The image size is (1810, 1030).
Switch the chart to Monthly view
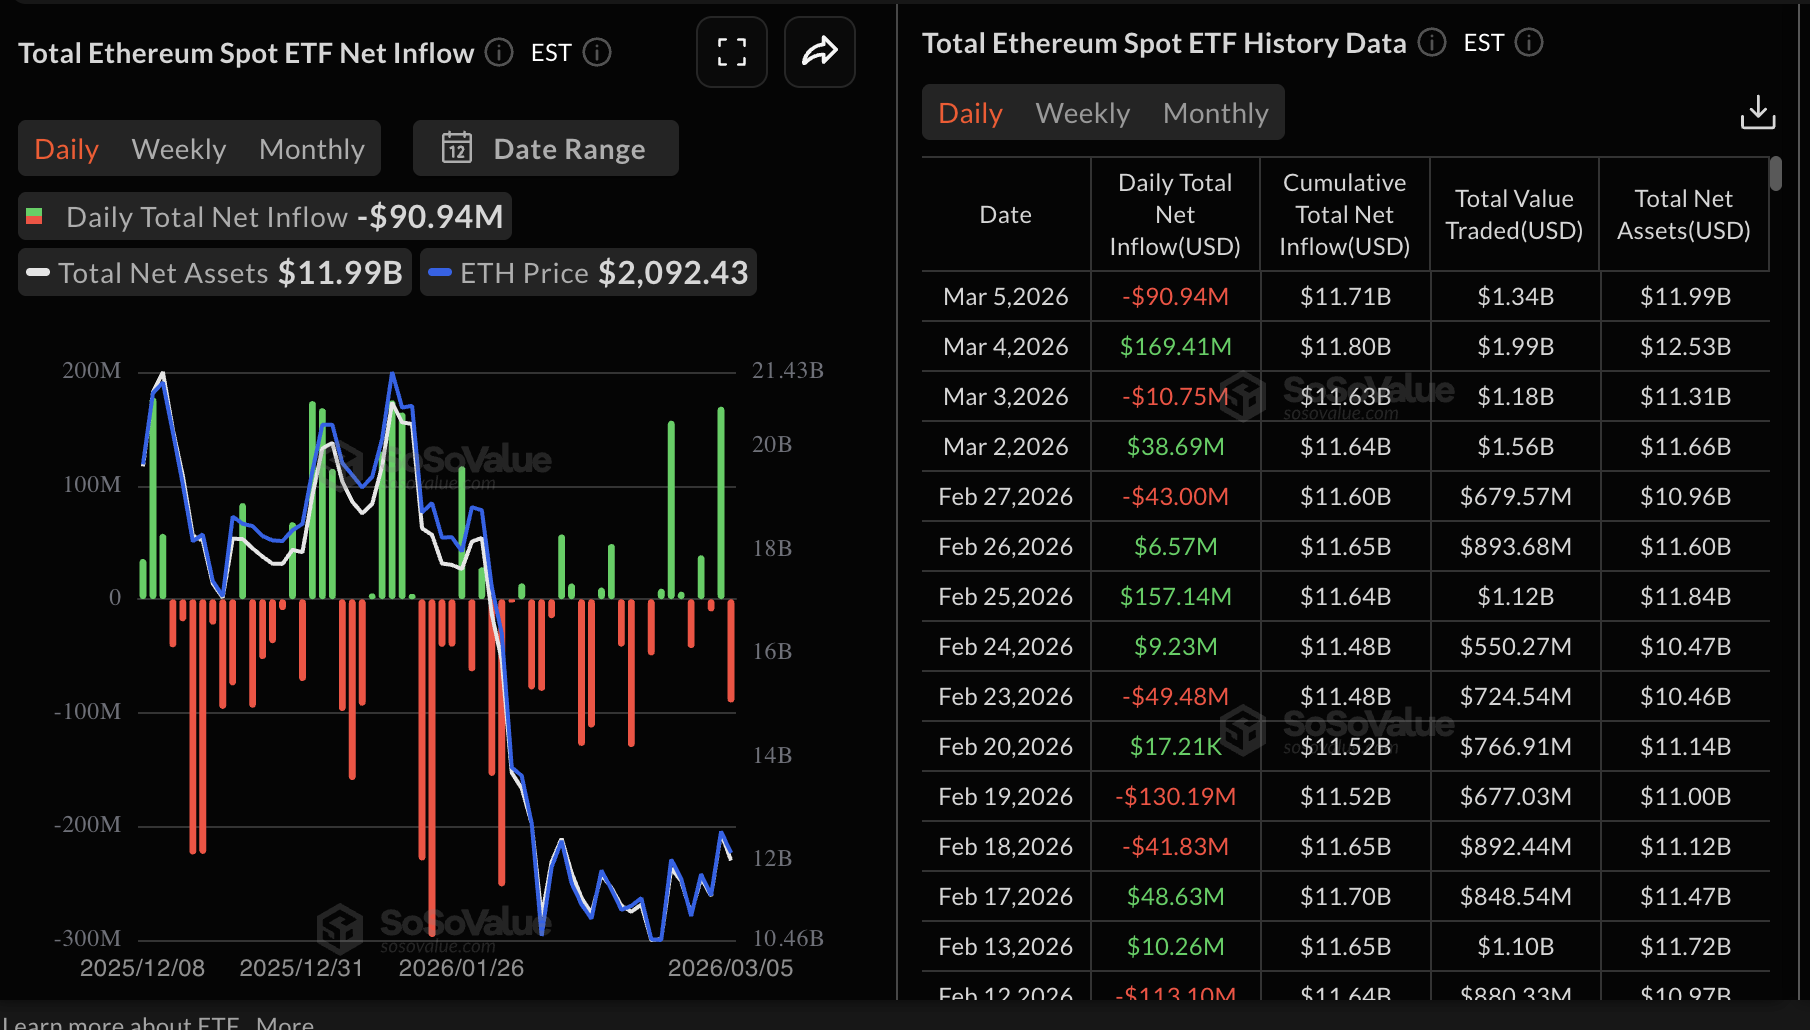312,149
